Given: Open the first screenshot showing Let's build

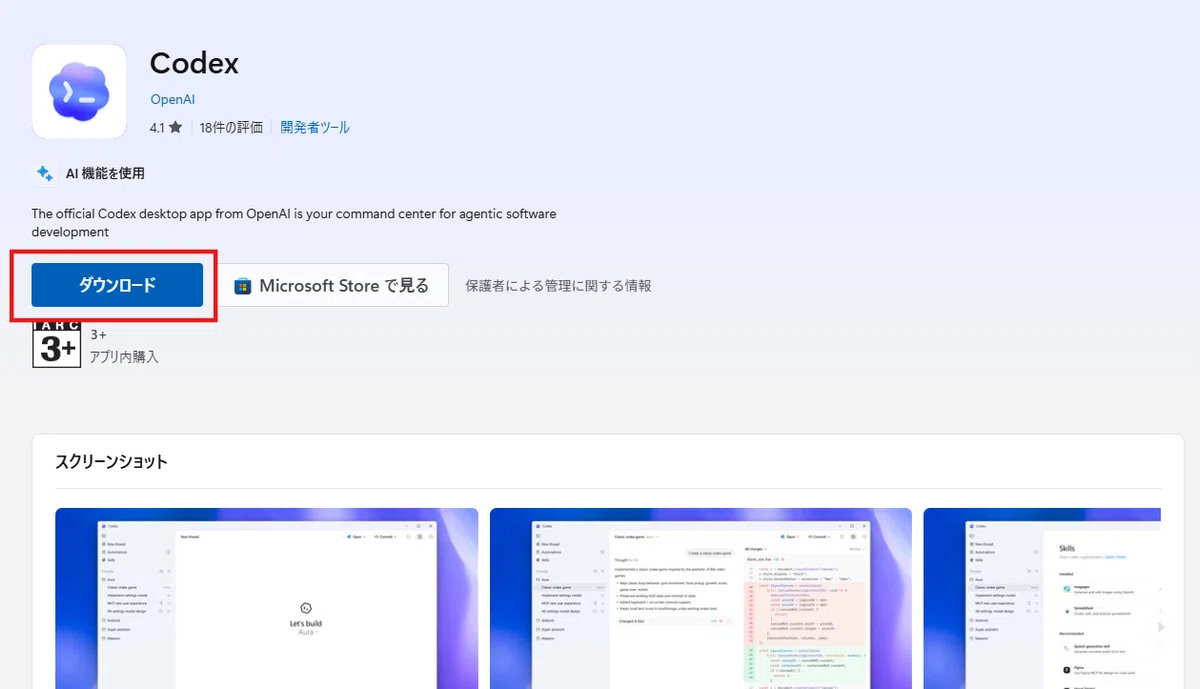Looking at the screenshot, I should (266, 598).
